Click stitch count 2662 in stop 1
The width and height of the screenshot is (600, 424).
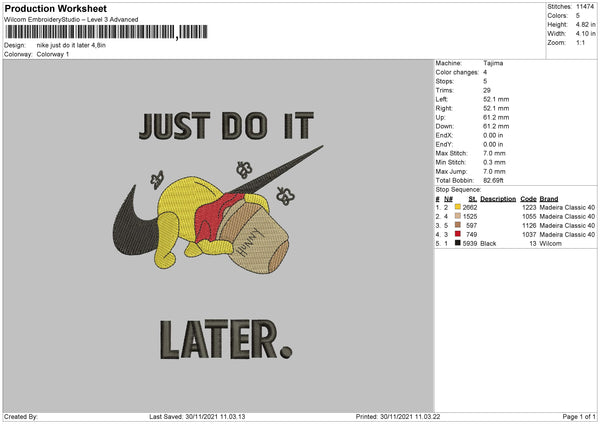coord(470,207)
